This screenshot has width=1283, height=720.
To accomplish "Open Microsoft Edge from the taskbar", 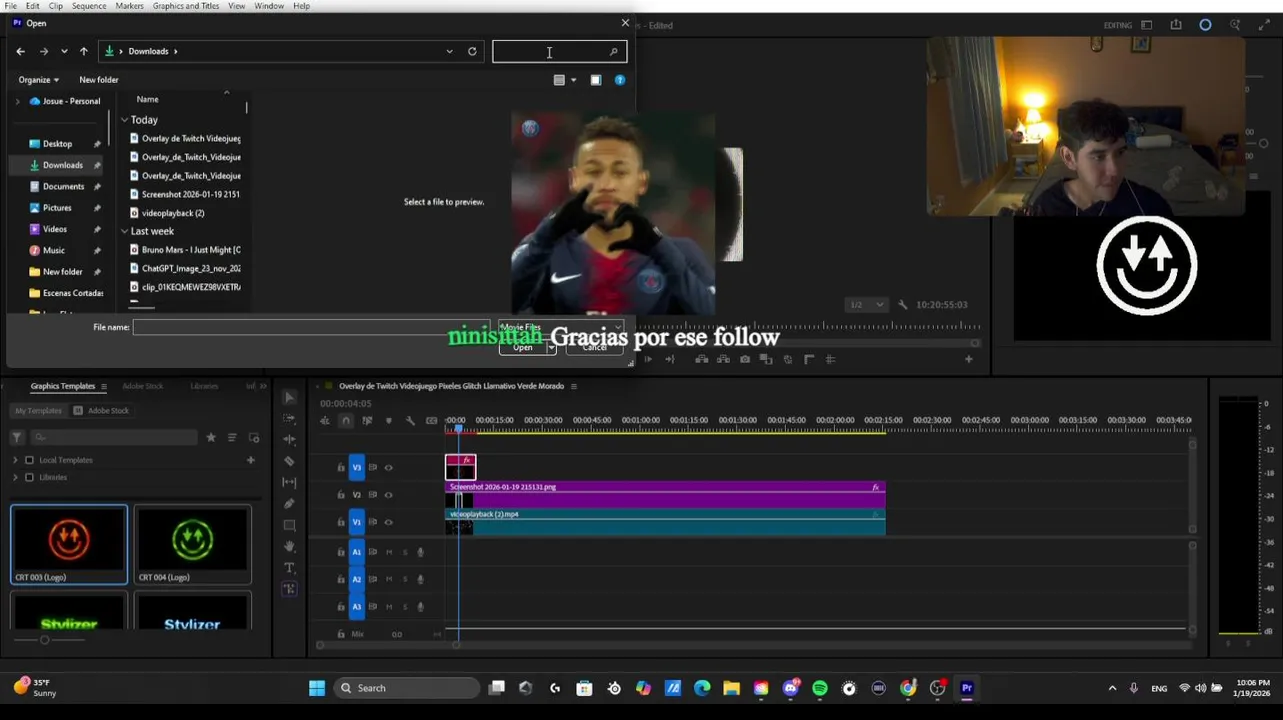I will [702, 688].
